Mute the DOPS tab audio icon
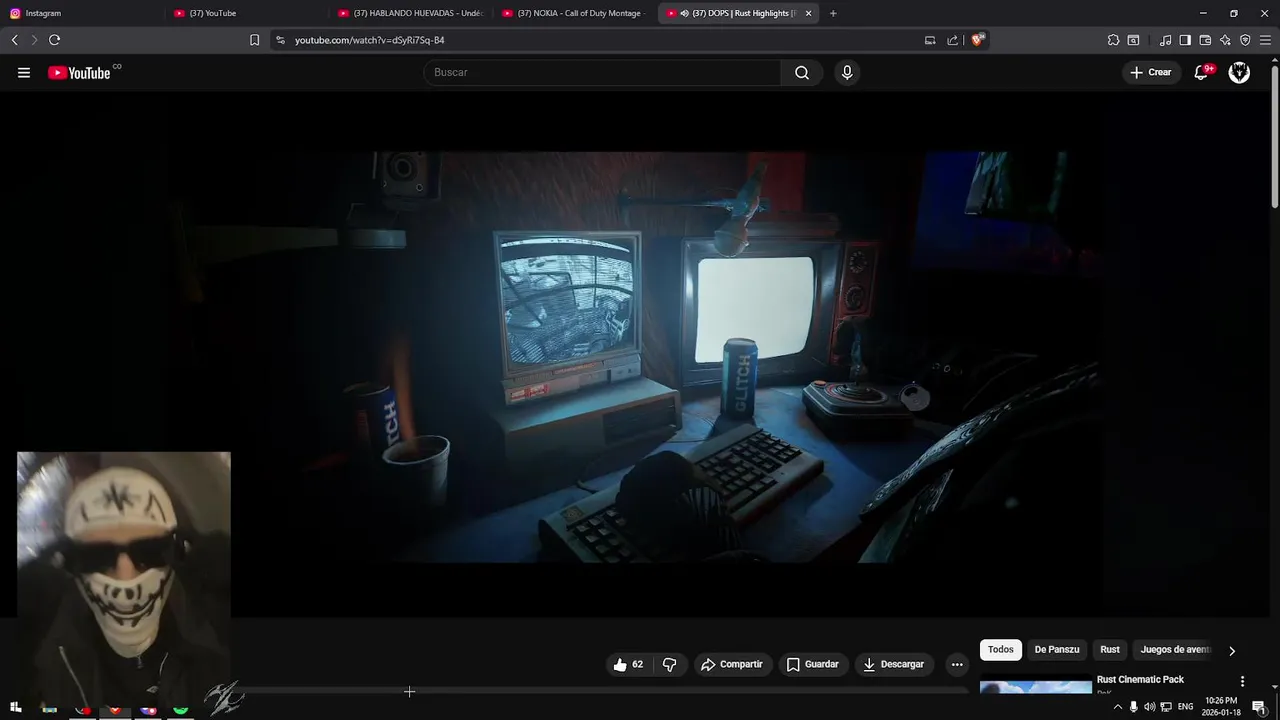This screenshot has width=1280, height=720. (x=685, y=13)
